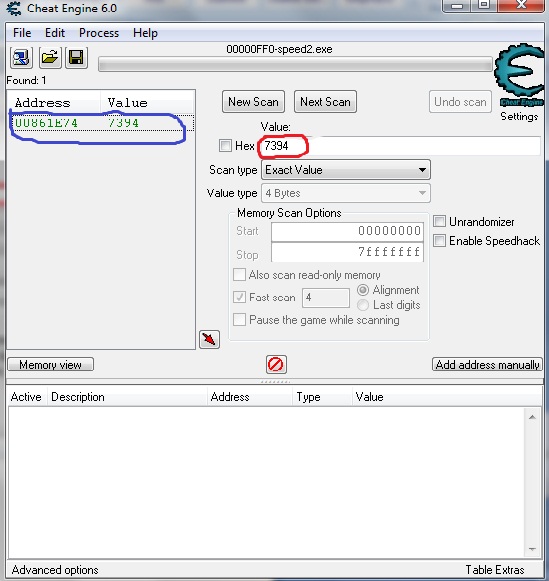Click the save floppy disk icon
Screen dimensions: 549x581
pos(76,58)
